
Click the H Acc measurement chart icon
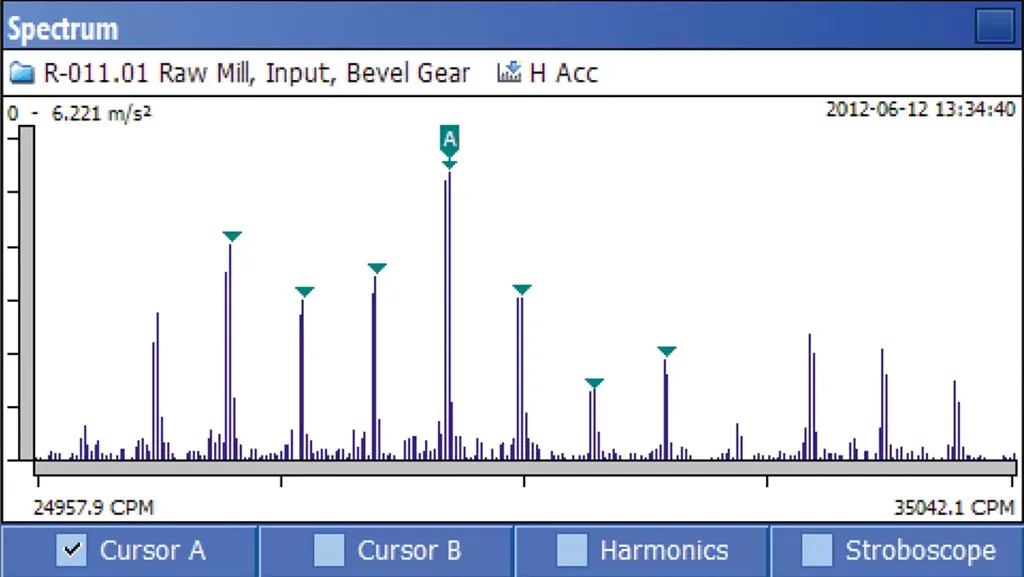tap(510, 73)
